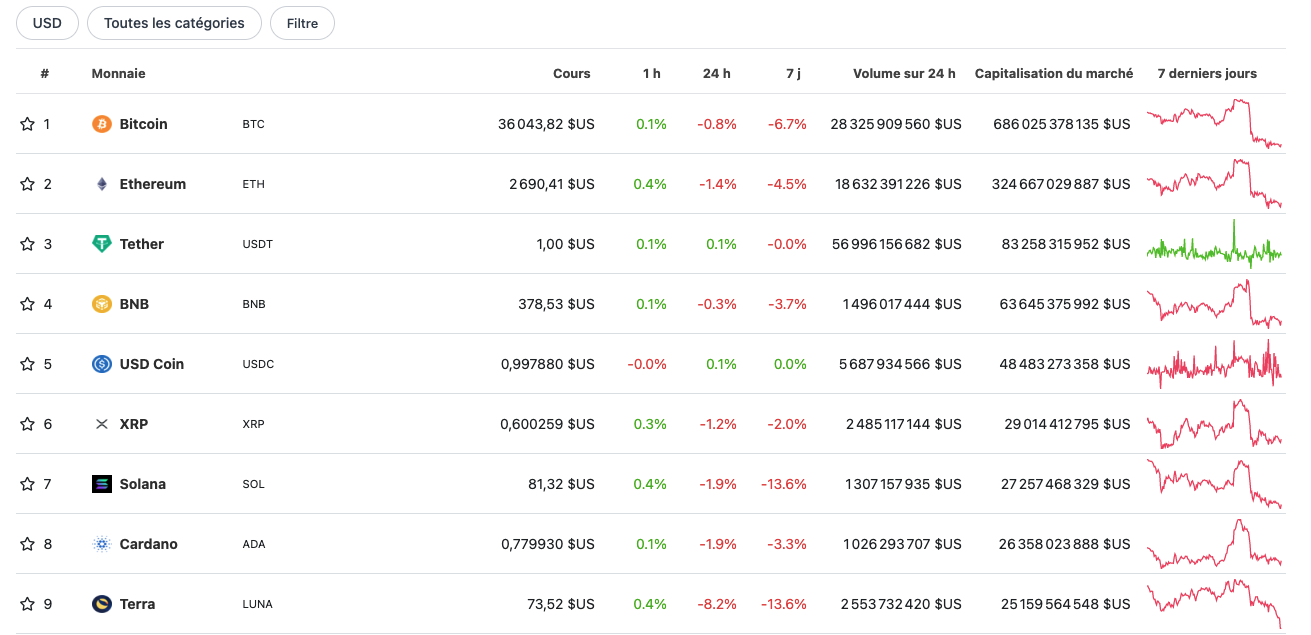The height and width of the screenshot is (635, 1311).
Task: Click the Ethereum logo icon
Action: pos(101,184)
